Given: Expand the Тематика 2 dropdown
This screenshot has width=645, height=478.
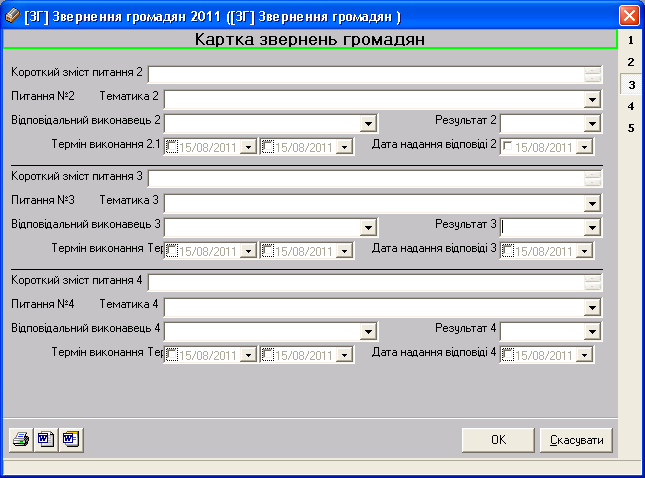Looking at the screenshot, I should pyautogui.click(x=592, y=100).
